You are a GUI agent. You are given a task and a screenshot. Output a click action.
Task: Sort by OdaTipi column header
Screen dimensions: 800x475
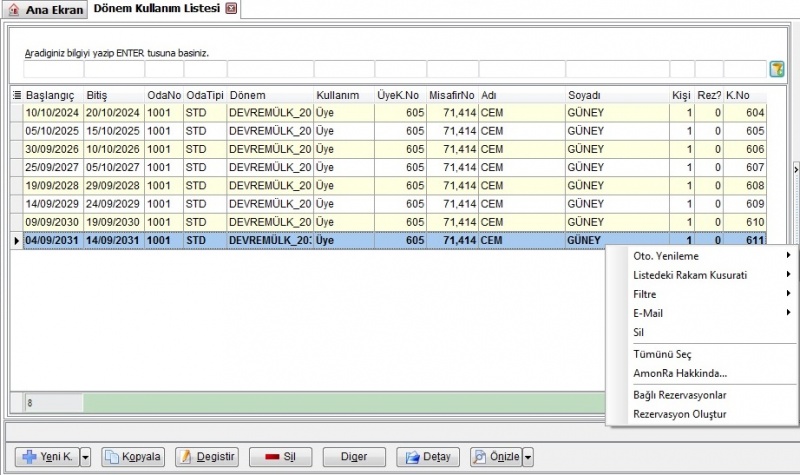point(205,95)
